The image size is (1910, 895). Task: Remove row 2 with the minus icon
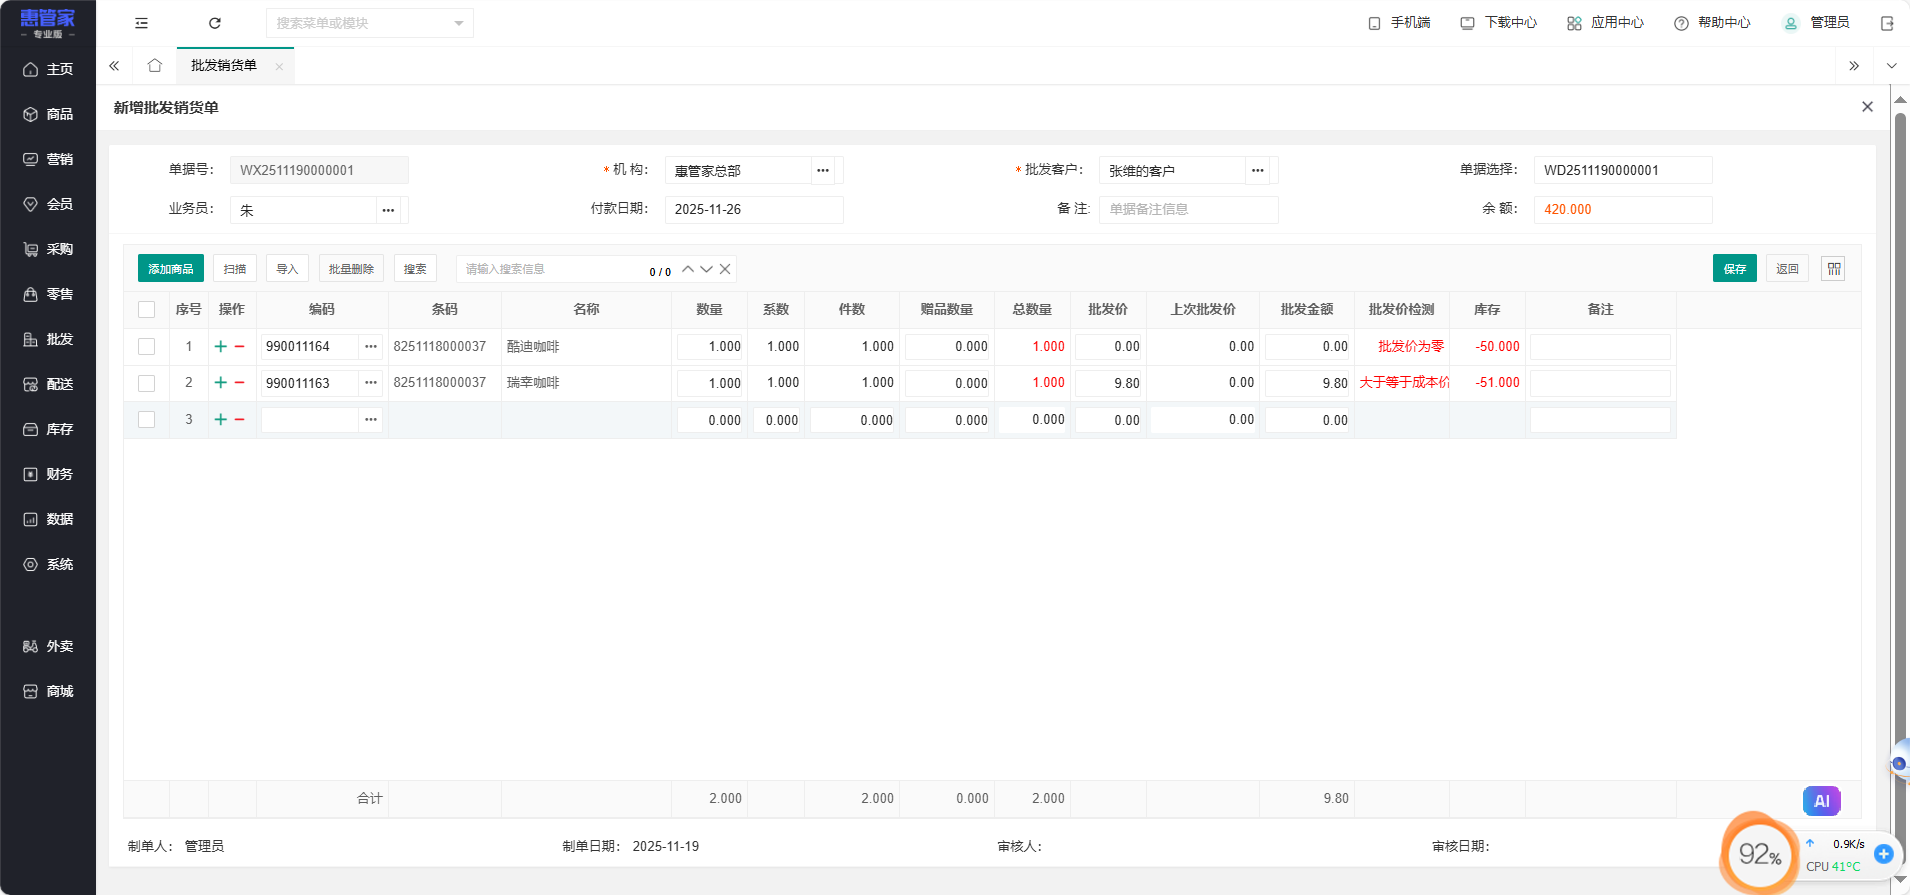point(240,382)
